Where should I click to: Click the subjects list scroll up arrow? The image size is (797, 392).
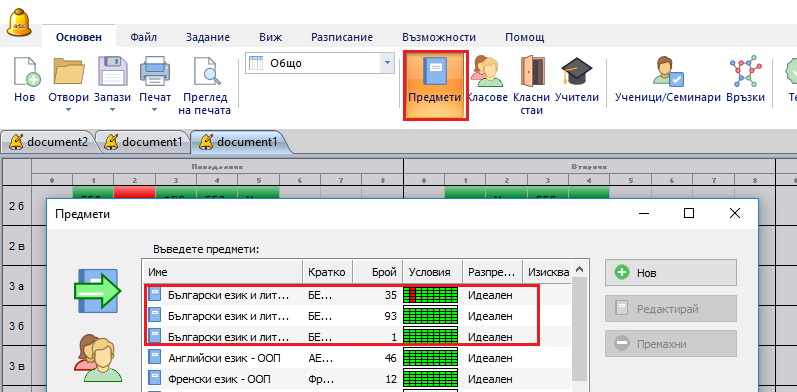(580, 269)
